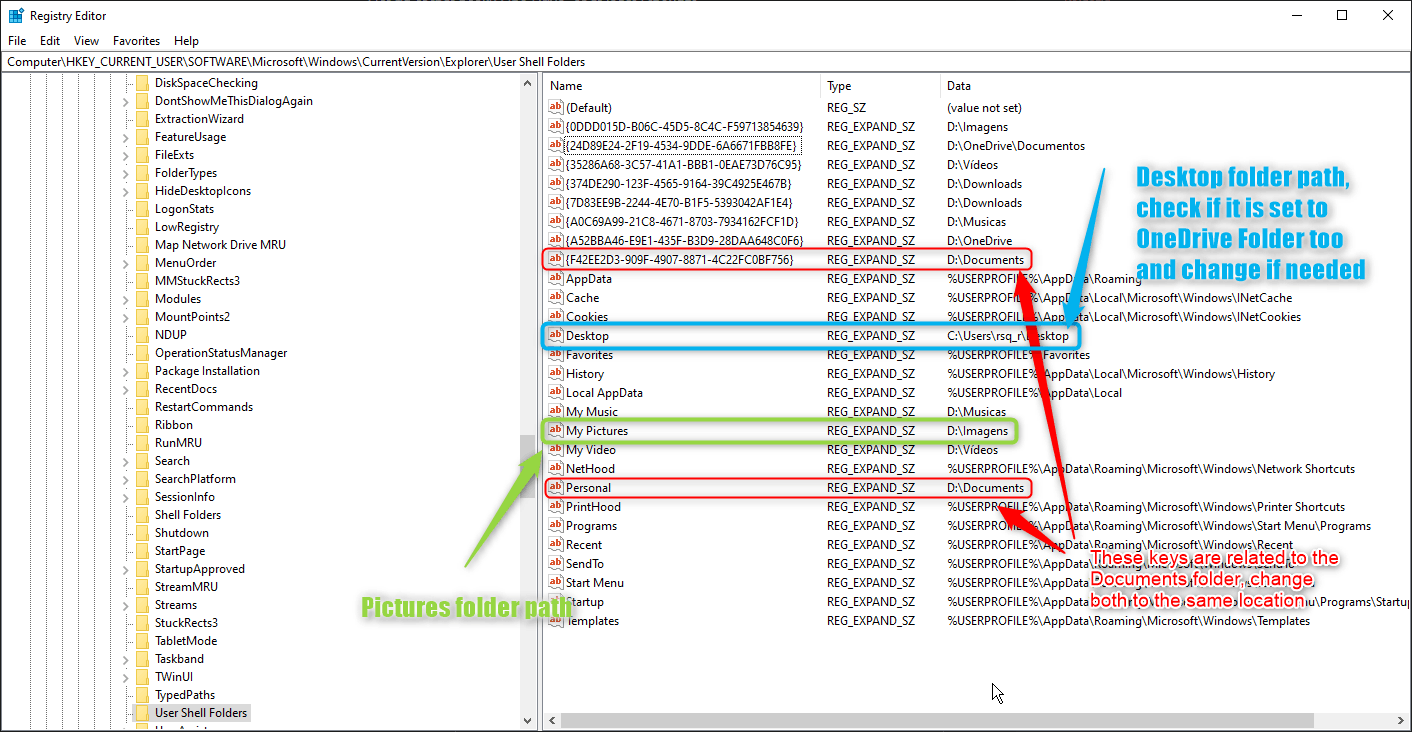
Task: Click the values pane scroll right arrow
Action: (x=1401, y=720)
